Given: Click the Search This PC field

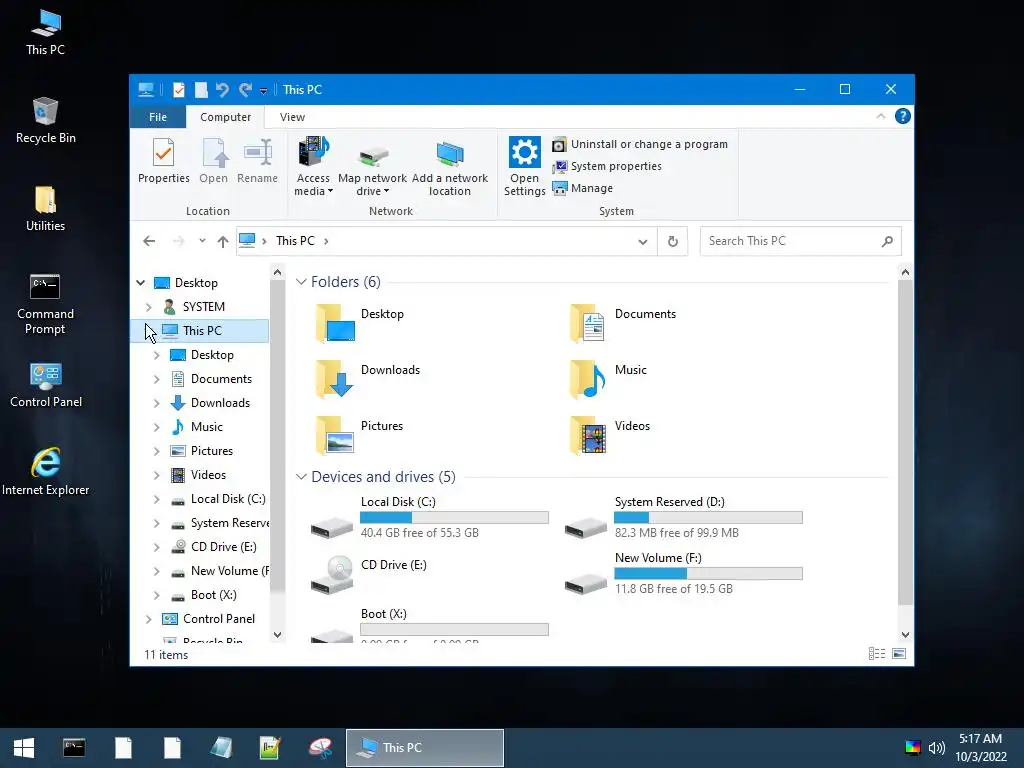Looking at the screenshot, I should point(801,241).
